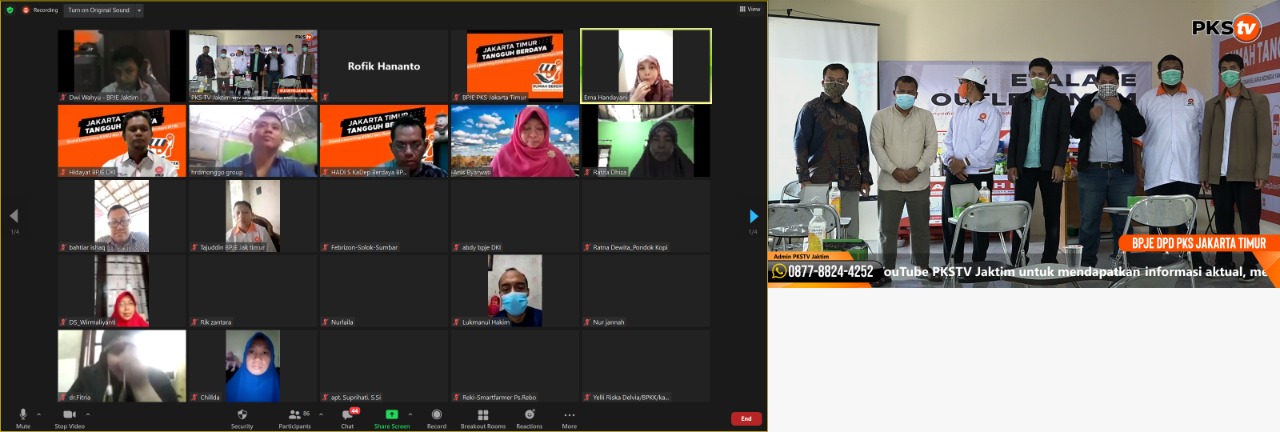Go to next gallery page with right arrow
1280x432 pixels.
click(753, 216)
